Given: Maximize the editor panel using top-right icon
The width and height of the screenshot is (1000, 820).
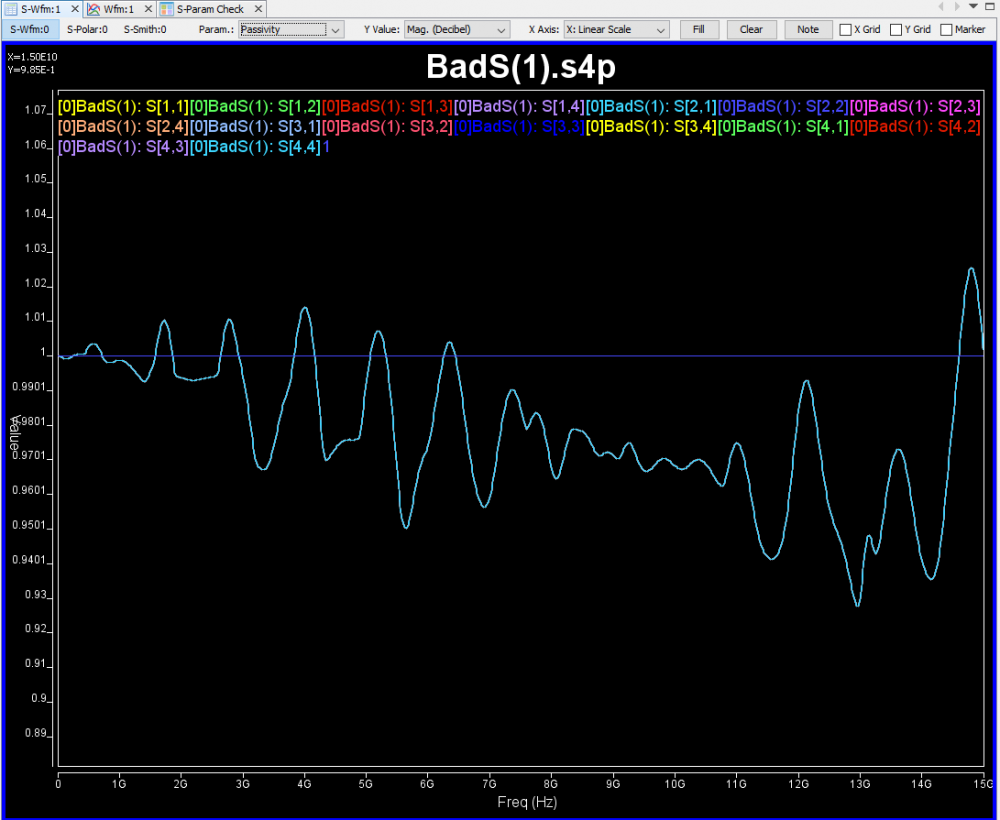Looking at the screenshot, I should (989, 7).
